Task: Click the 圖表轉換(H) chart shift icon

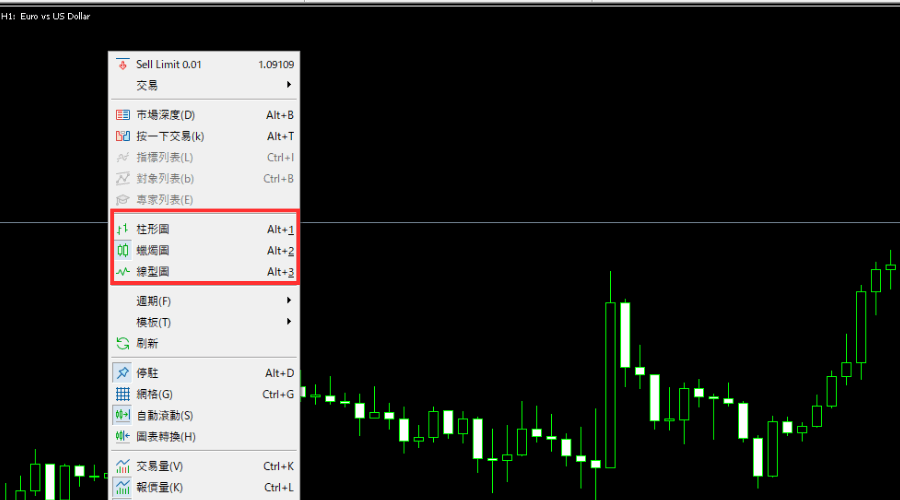Action: click(x=123, y=436)
